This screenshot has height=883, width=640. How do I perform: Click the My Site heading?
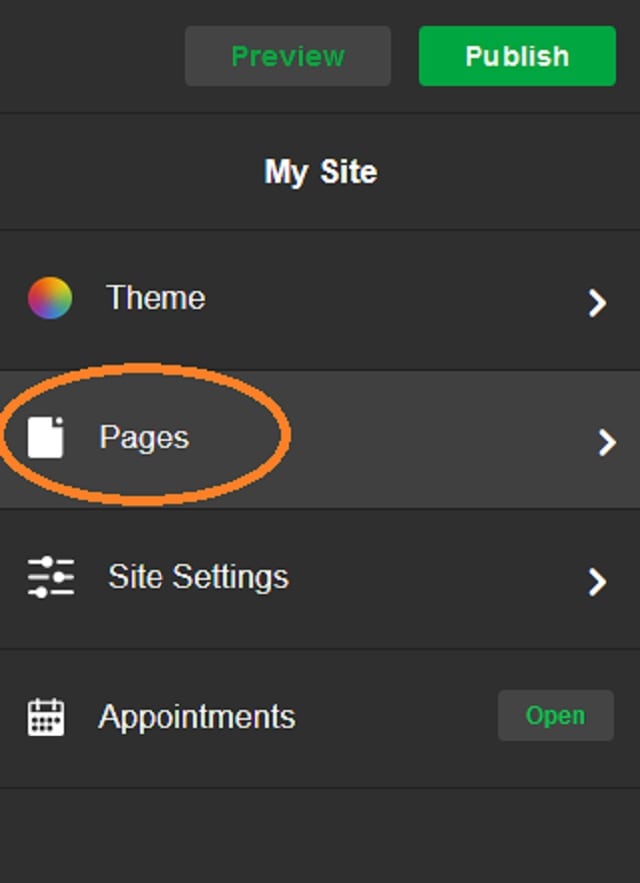(x=321, y=172)
